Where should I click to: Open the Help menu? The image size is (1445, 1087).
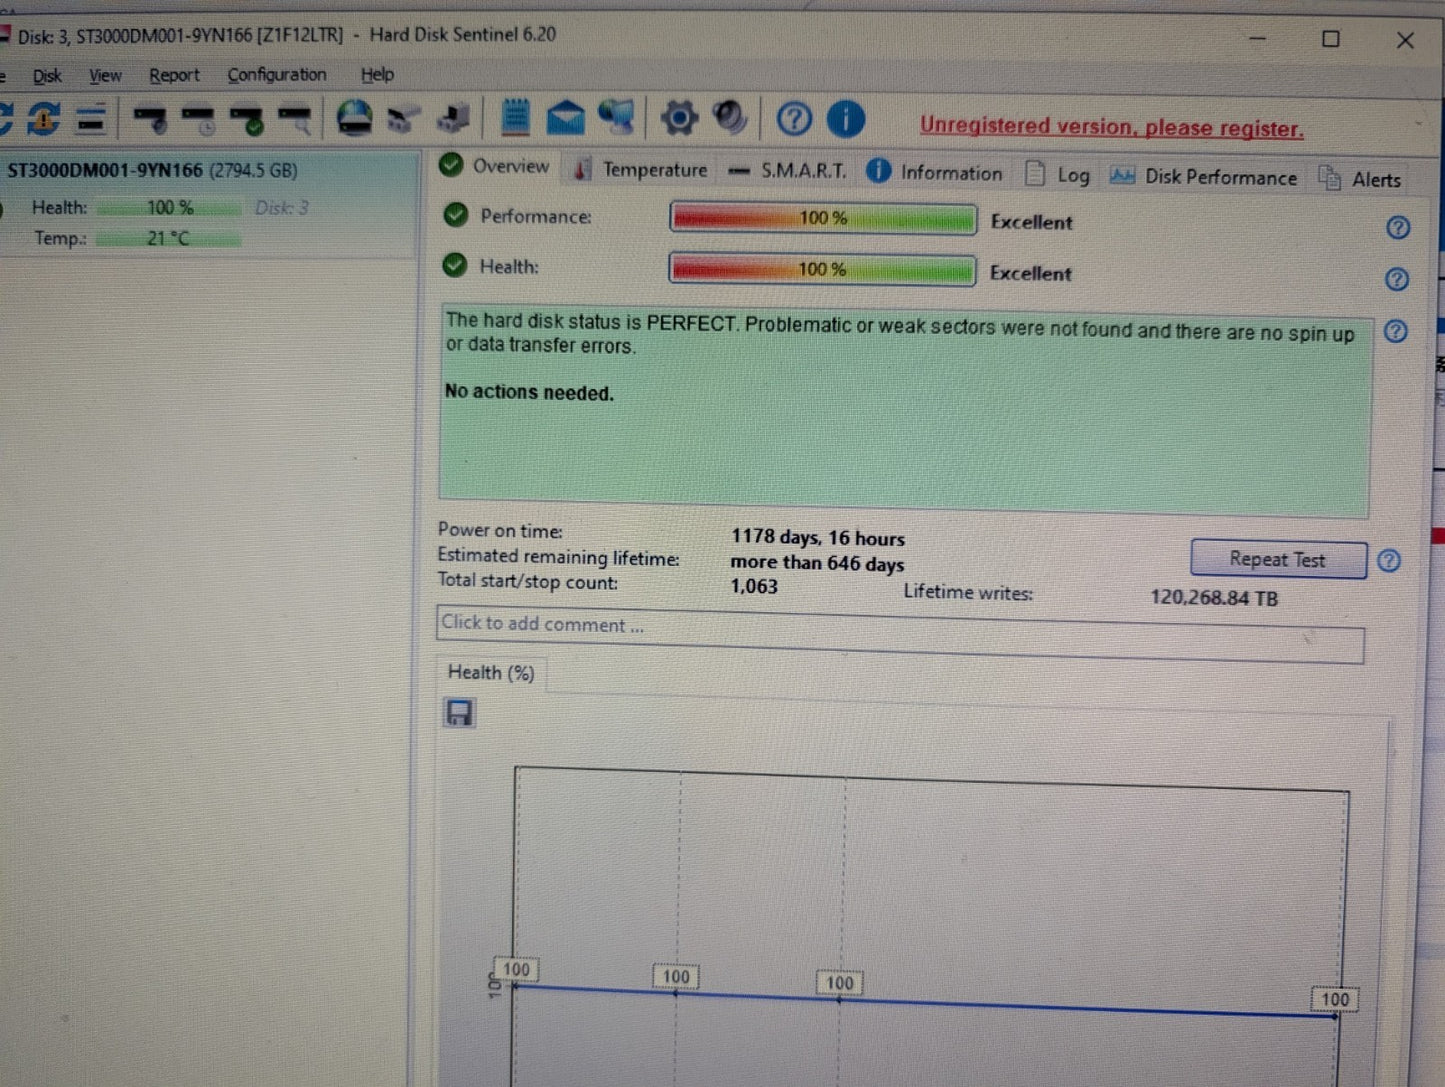pos(377,75)
